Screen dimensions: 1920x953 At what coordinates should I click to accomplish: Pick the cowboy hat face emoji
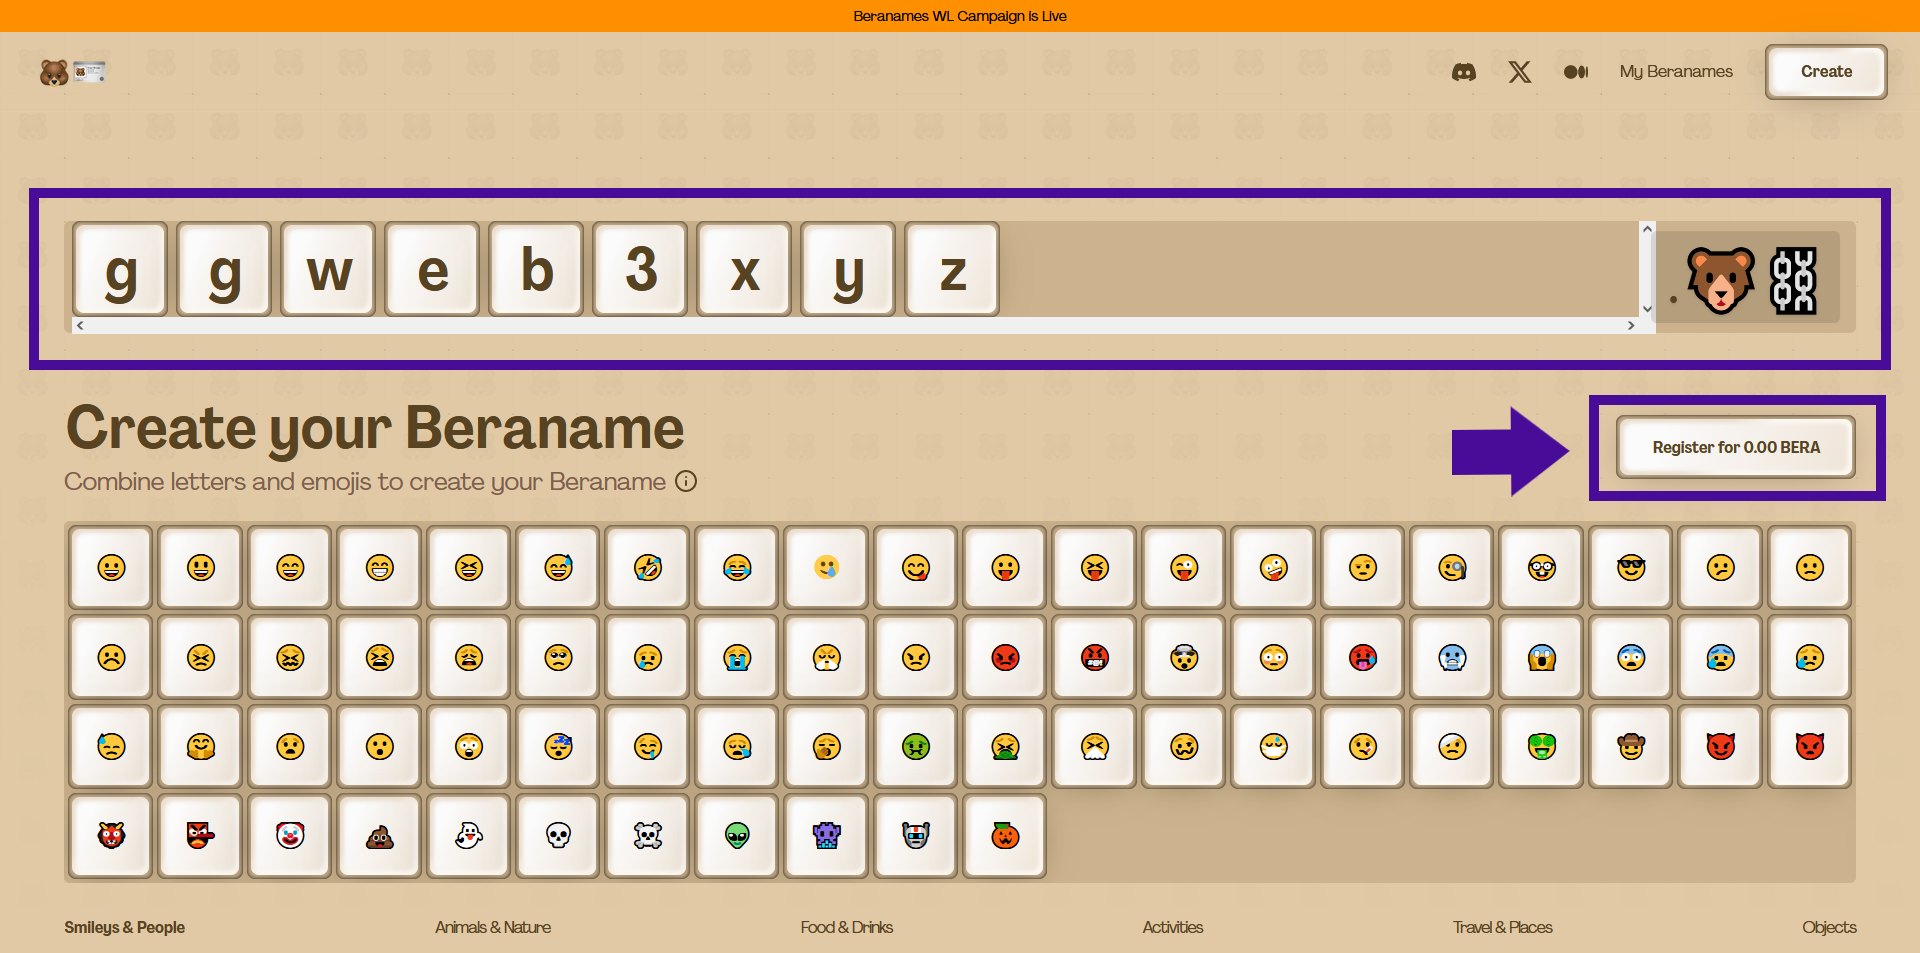tap(1631, 747)
